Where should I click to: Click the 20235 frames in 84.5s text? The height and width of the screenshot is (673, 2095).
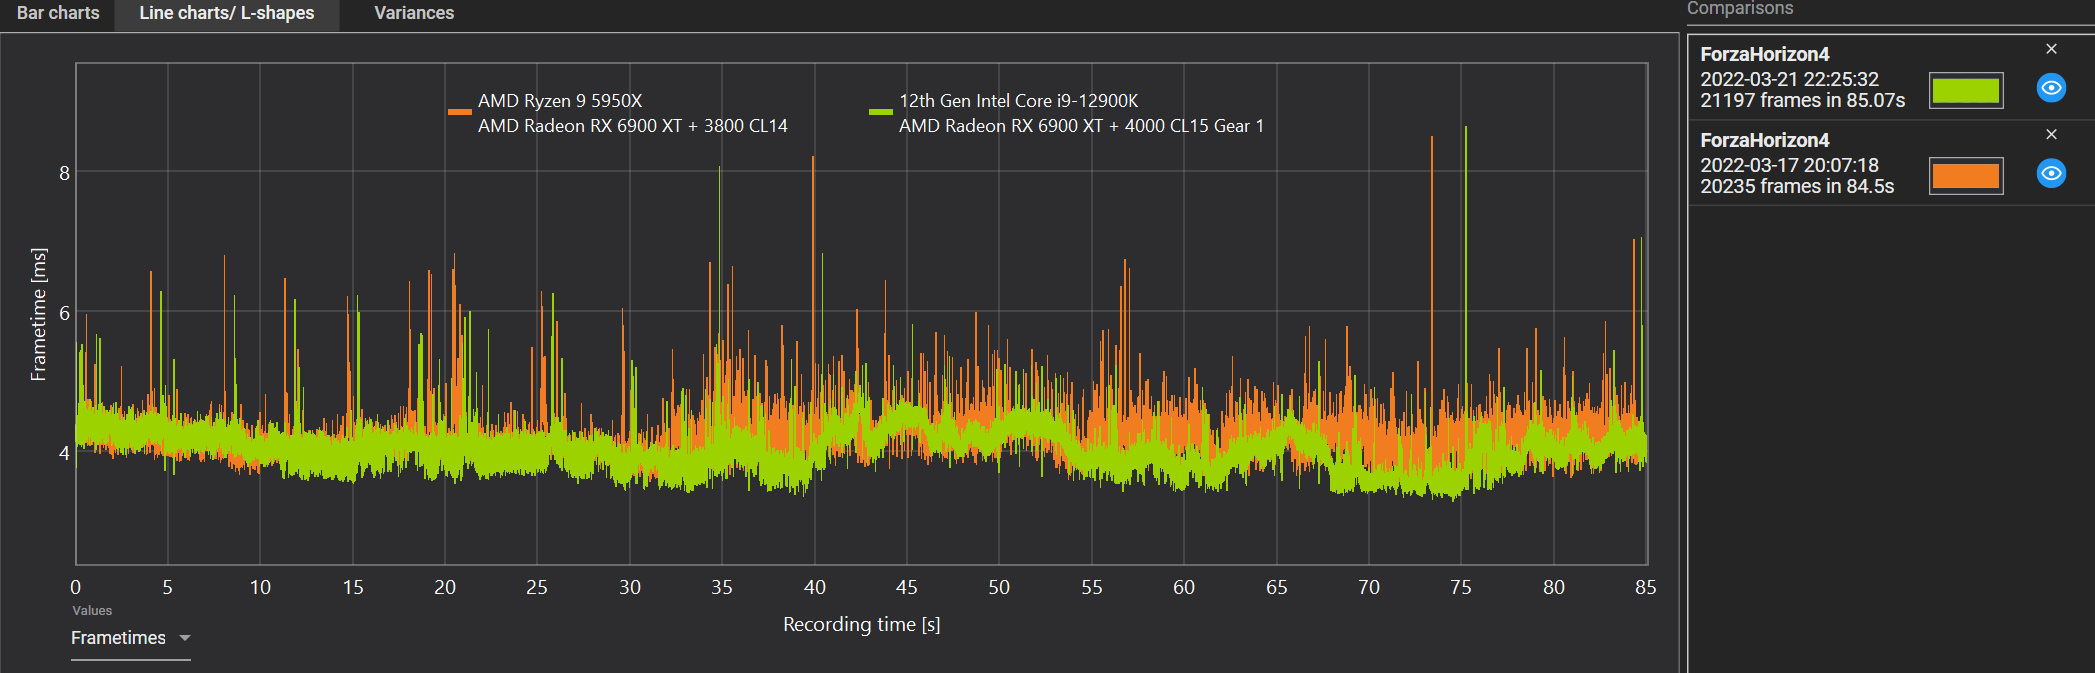(x=1797, y=186)
